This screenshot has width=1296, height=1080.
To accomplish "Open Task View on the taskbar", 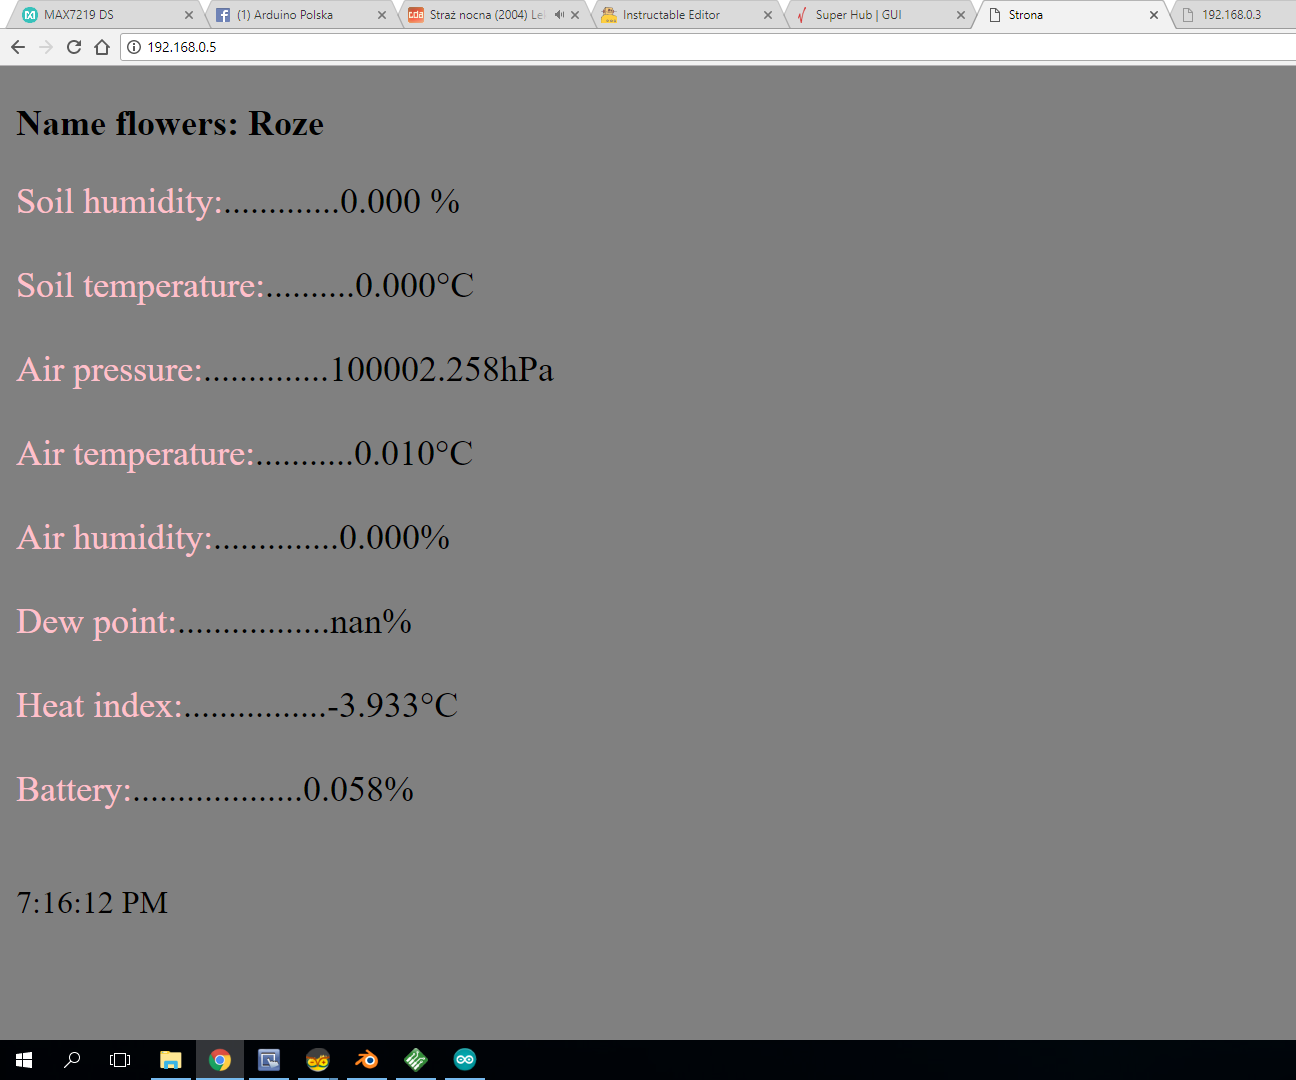I will pos(120,1060).
